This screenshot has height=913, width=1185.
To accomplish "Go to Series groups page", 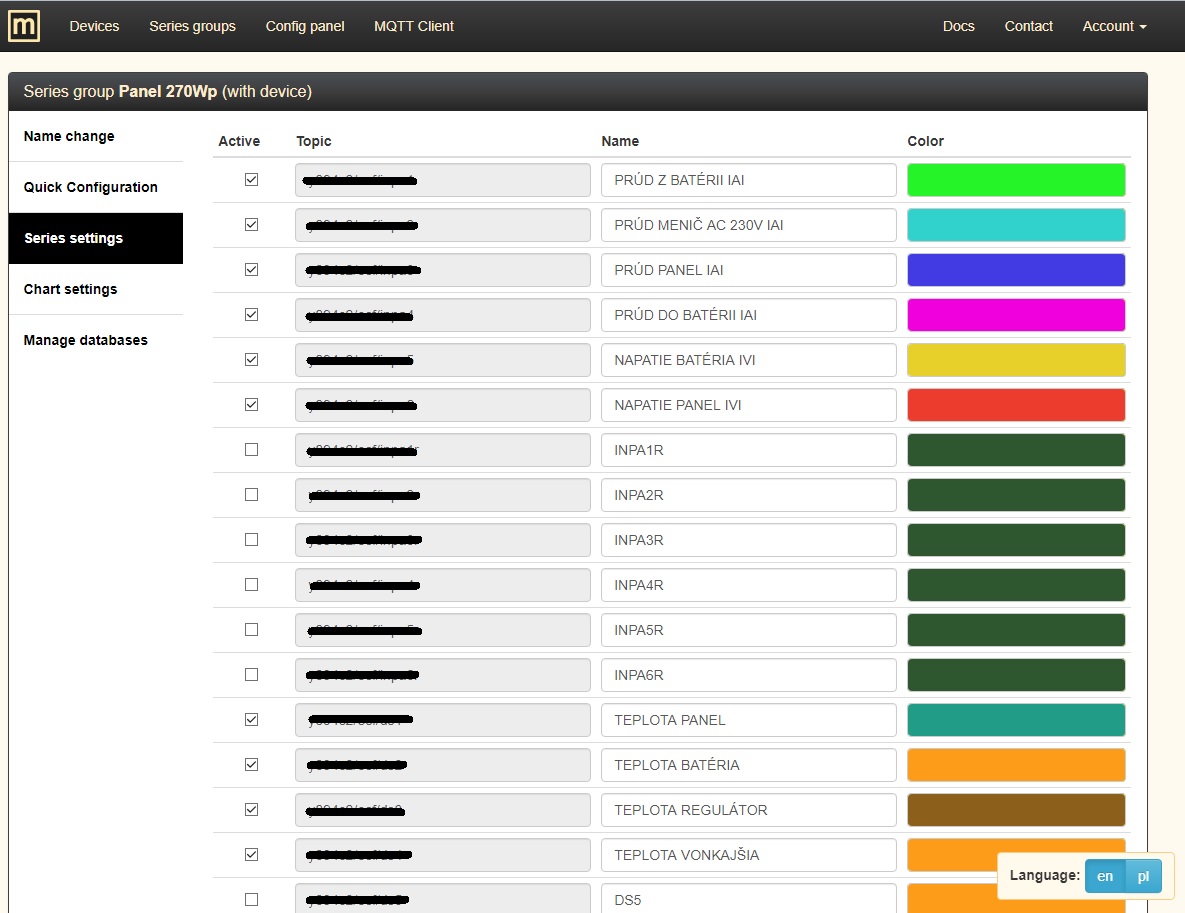I will (x=192, y=26).
